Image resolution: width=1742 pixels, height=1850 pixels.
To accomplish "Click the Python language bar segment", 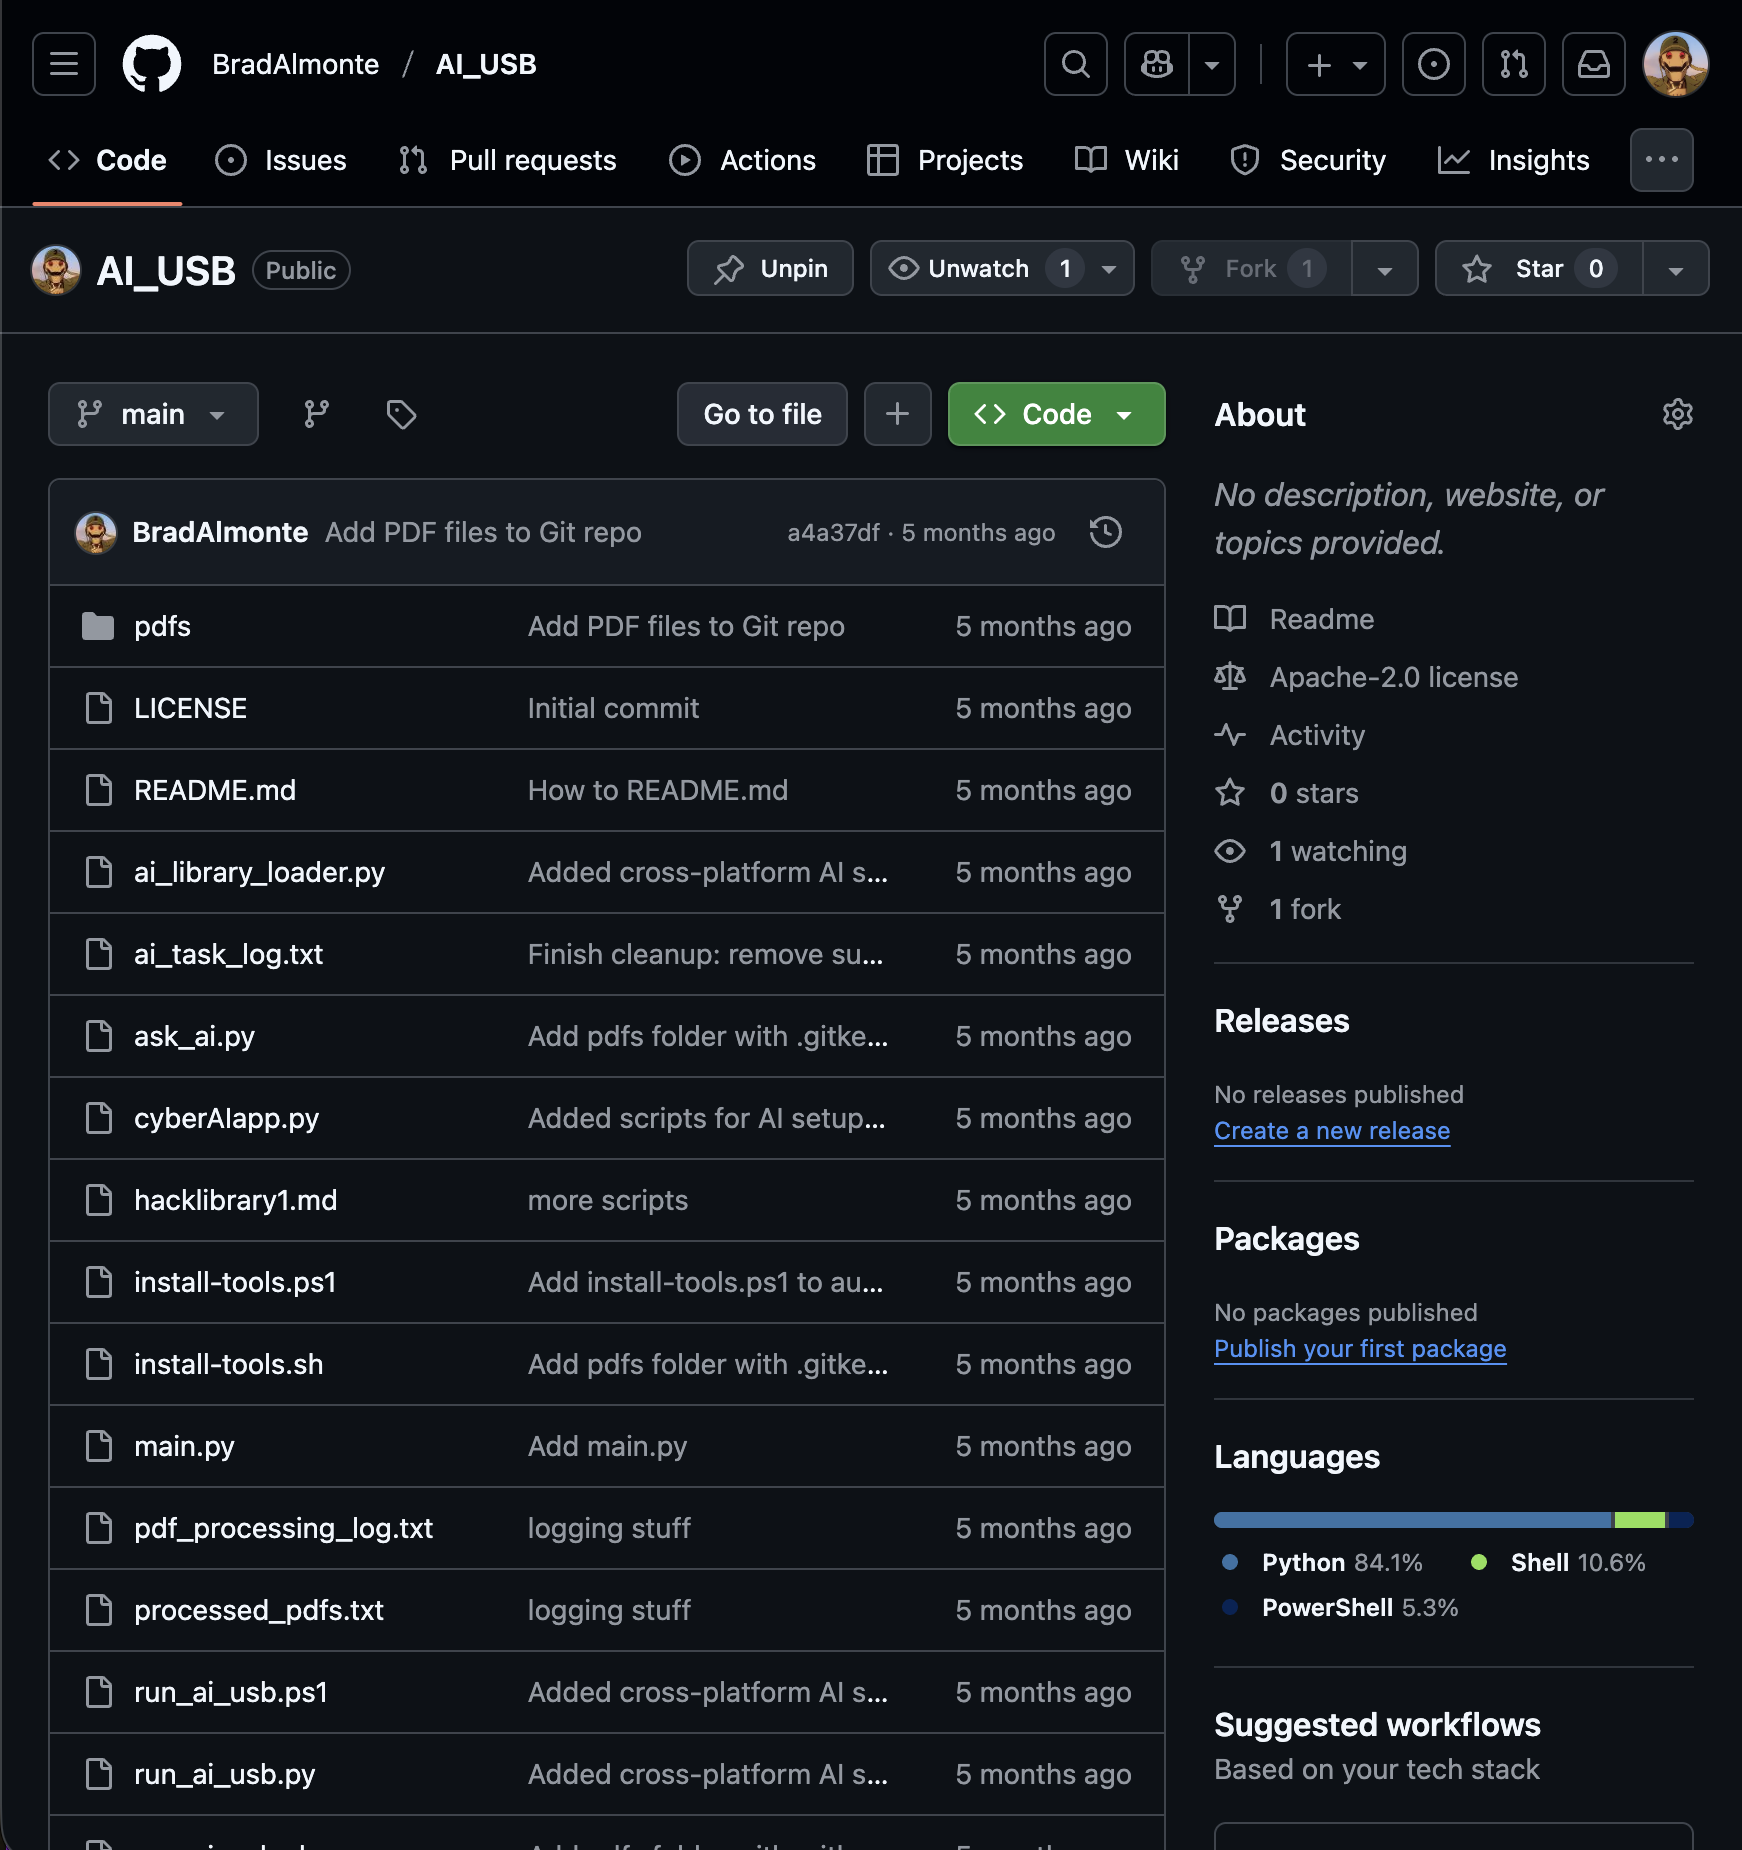I will (1412, 1520).
